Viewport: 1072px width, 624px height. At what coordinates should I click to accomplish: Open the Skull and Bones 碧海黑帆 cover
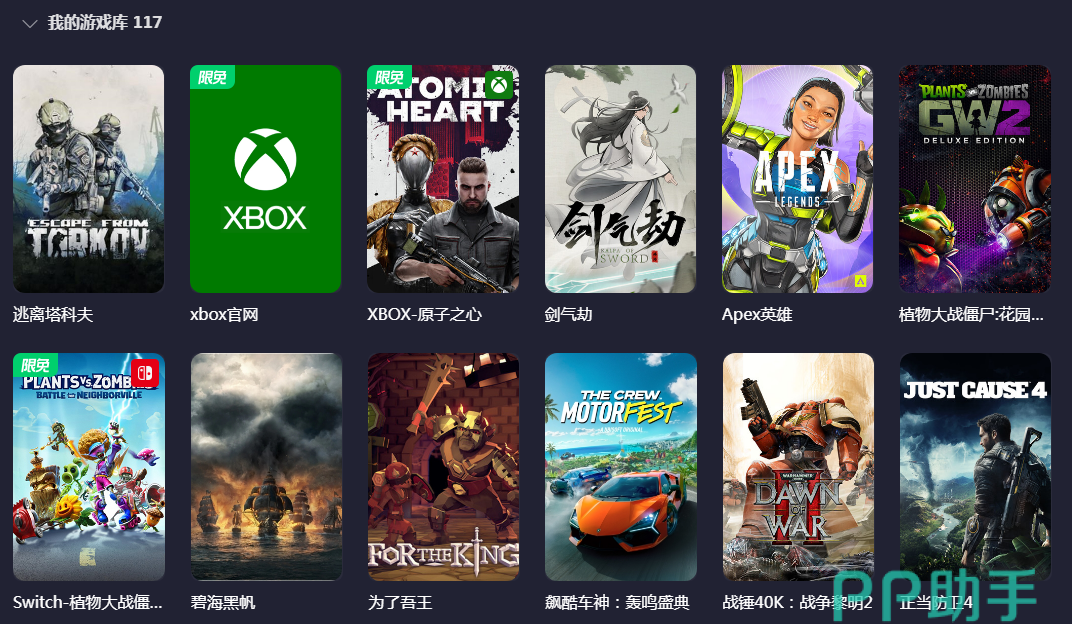pos(266,467)
